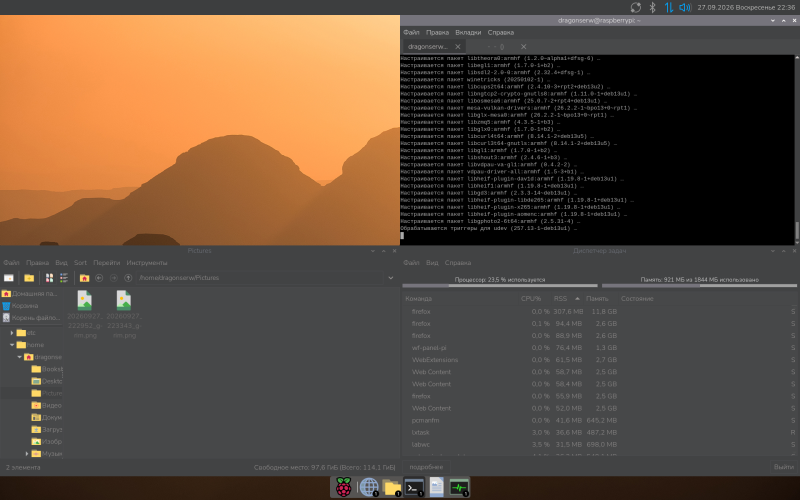Sort processes by Состояние column header
The width and height of the screenshot is (800, 500).
coord(637,298)
